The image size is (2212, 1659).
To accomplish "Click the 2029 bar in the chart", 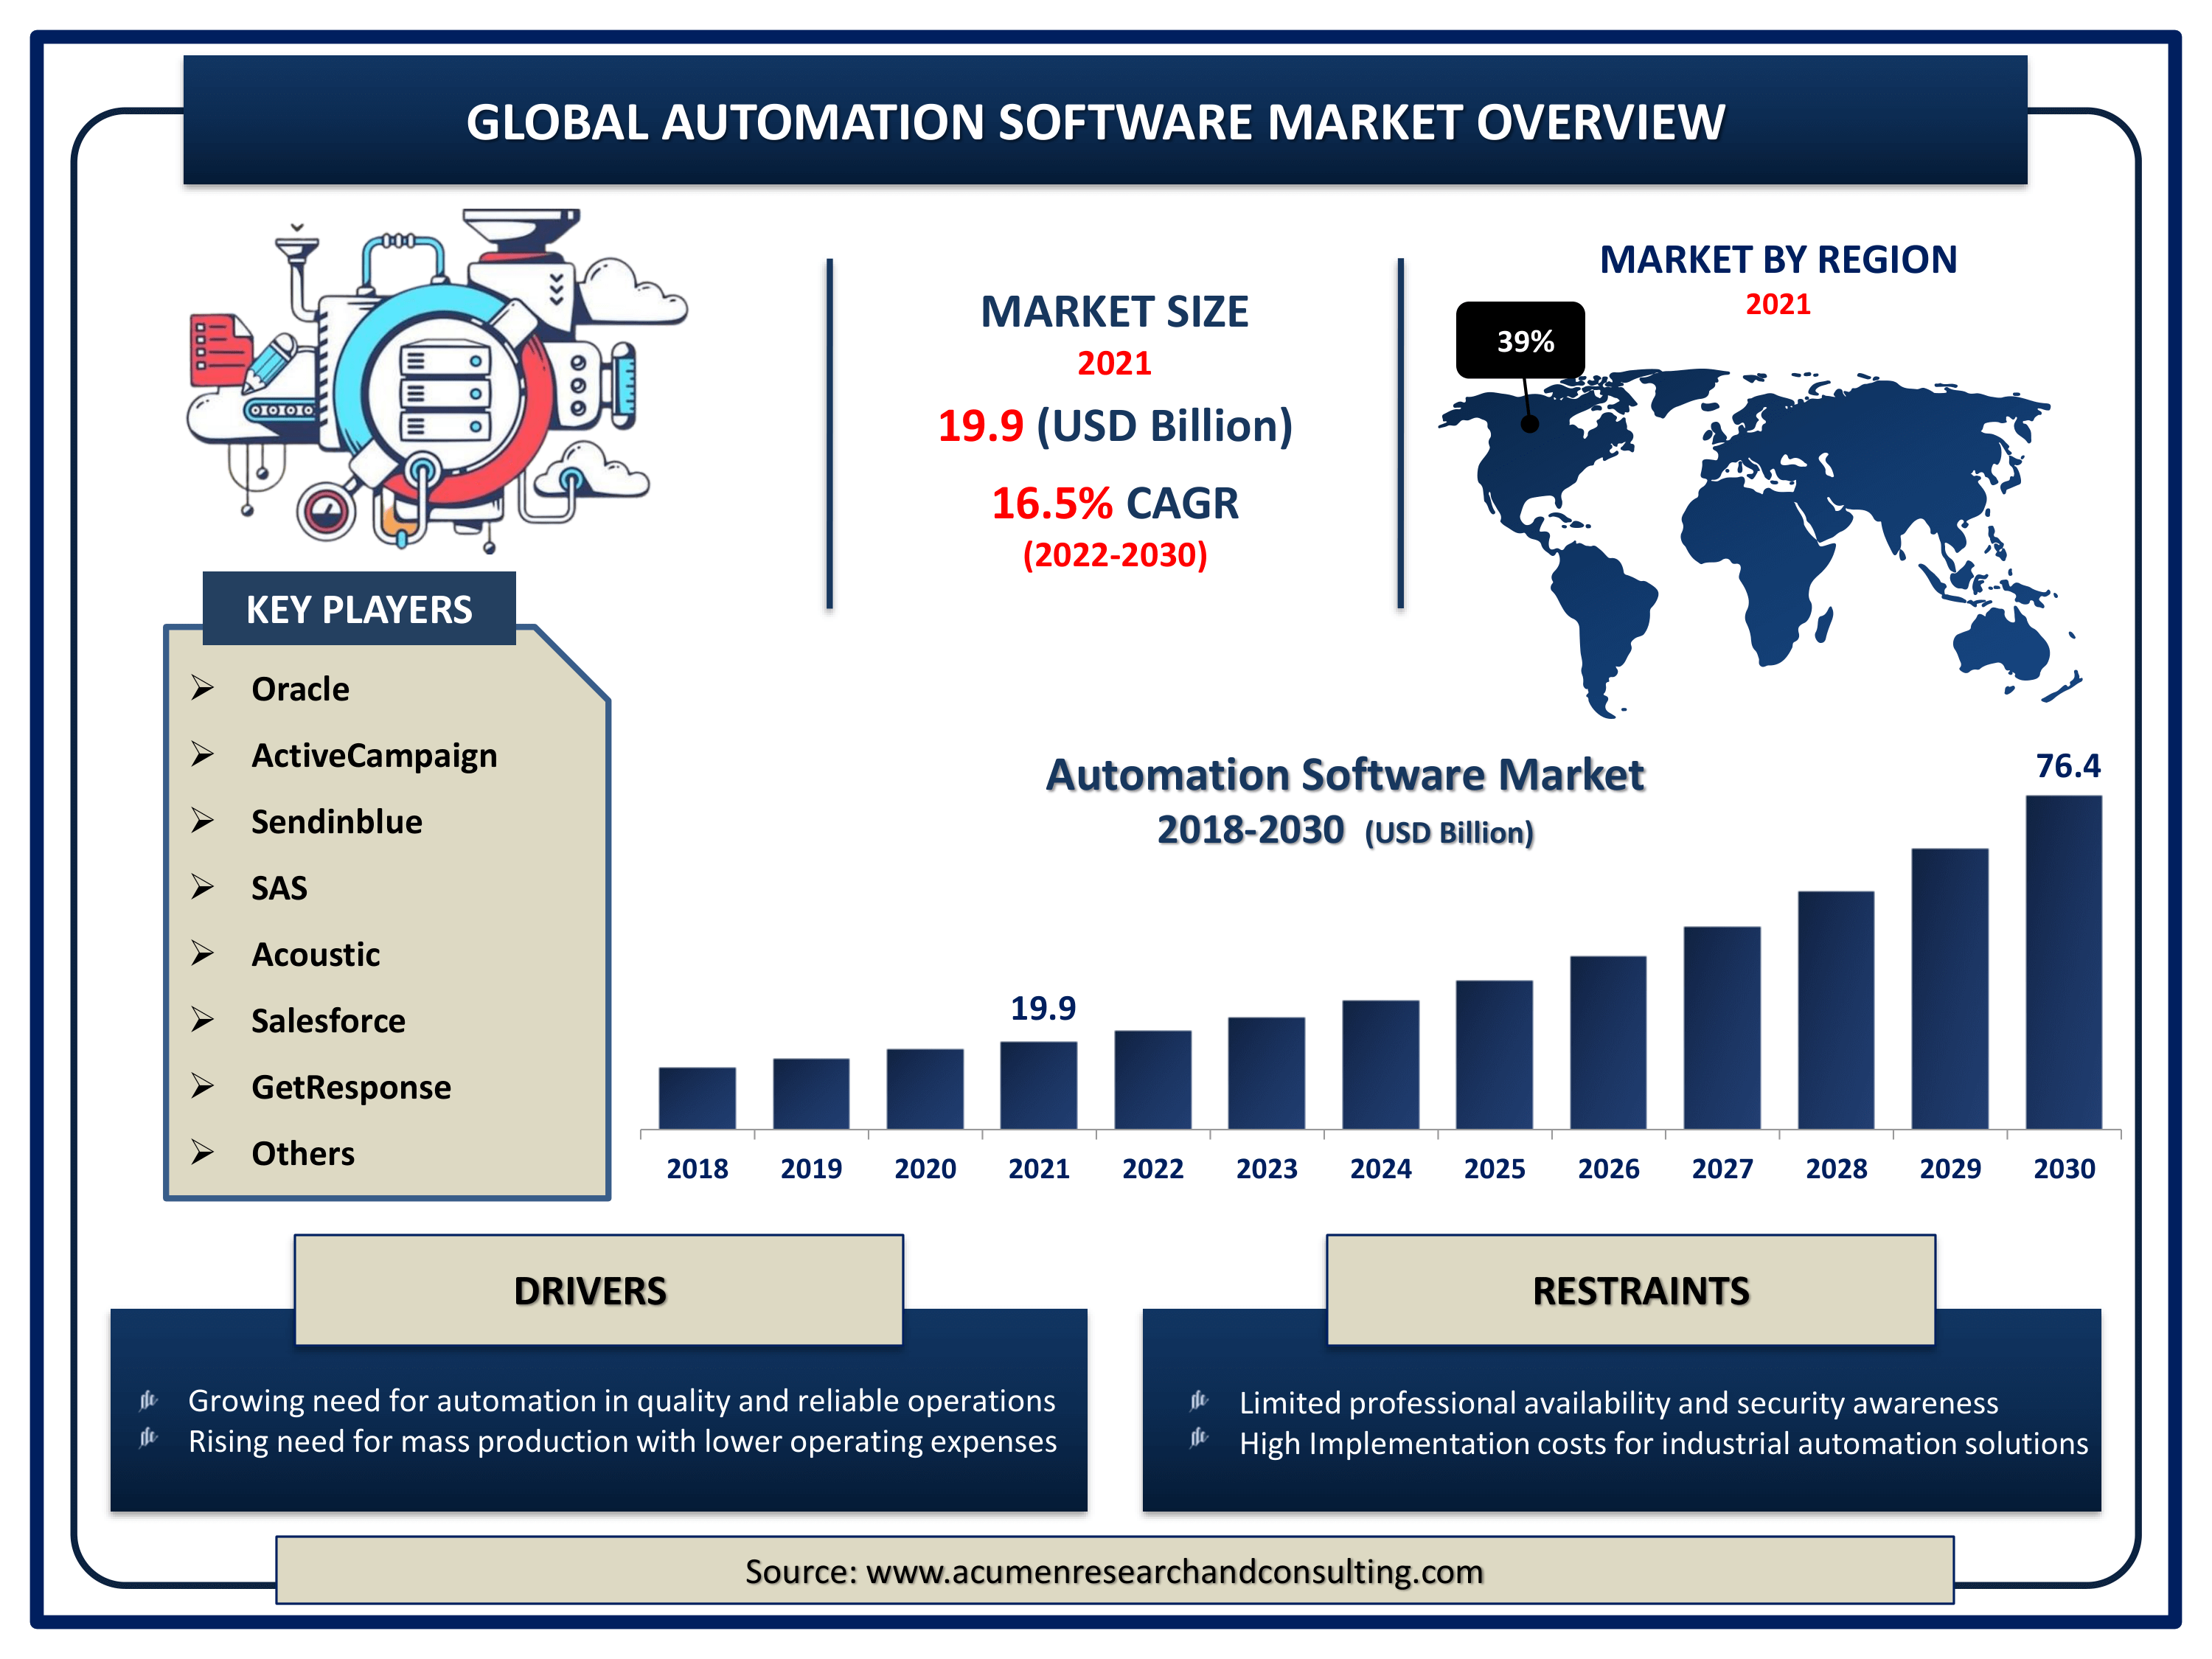I will click(x=1950, y=989).
